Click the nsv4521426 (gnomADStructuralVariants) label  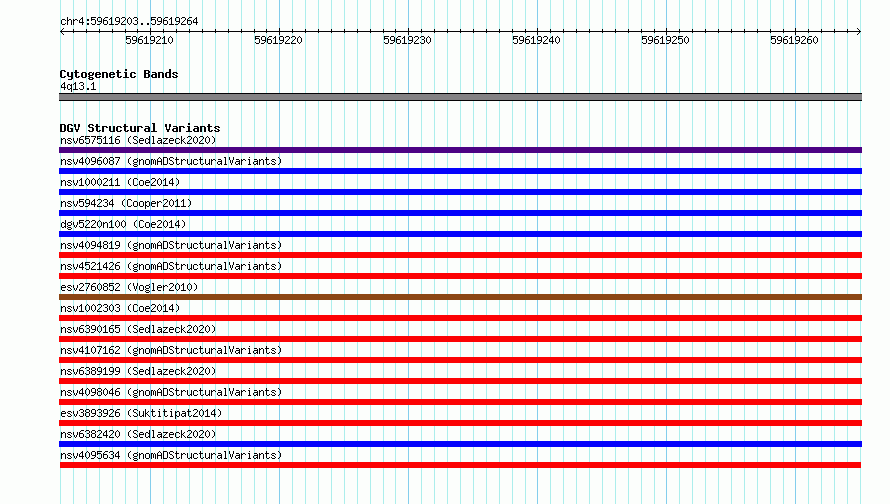[x=171, y=266]
